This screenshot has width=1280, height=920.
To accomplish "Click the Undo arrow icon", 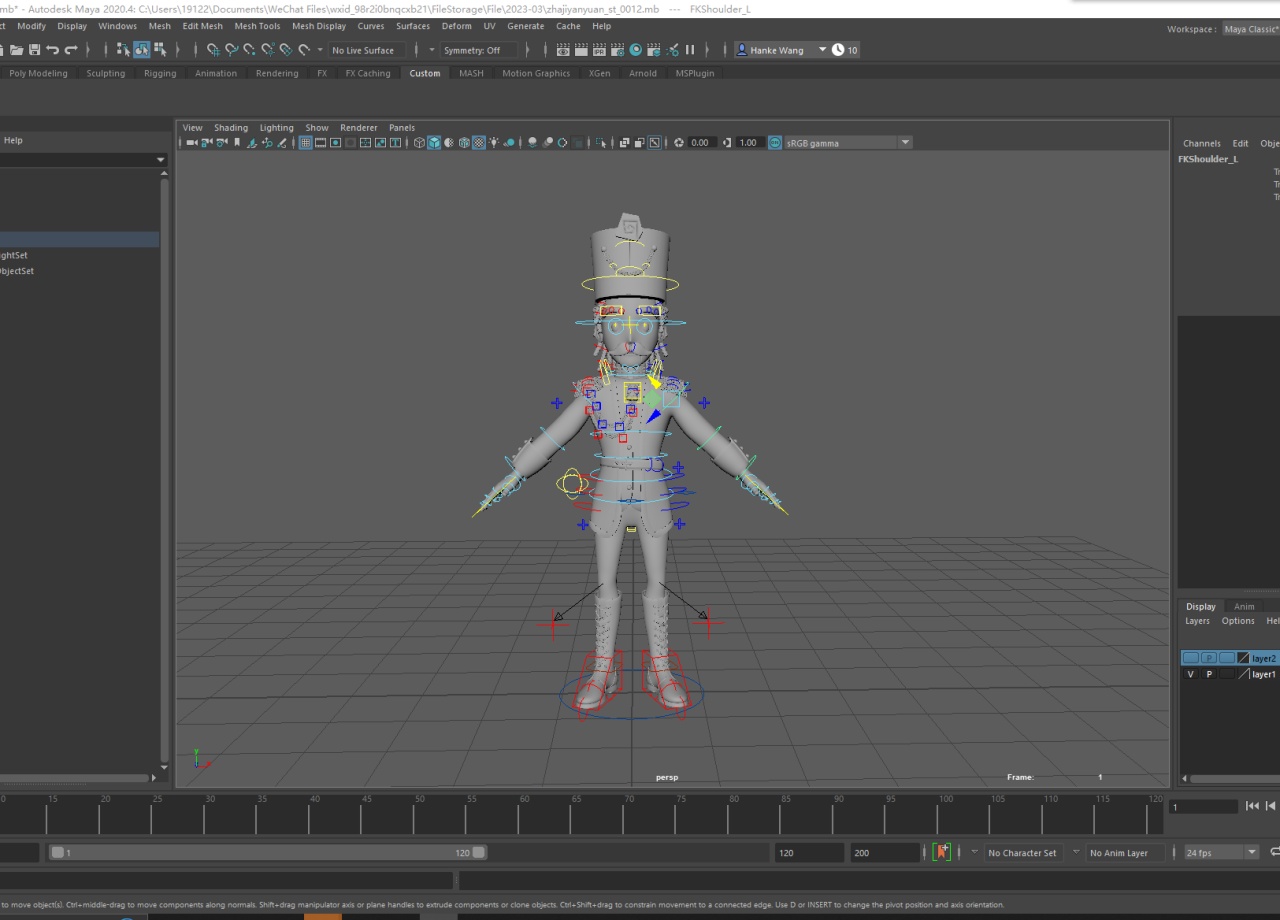I will (x=52, y=50).
